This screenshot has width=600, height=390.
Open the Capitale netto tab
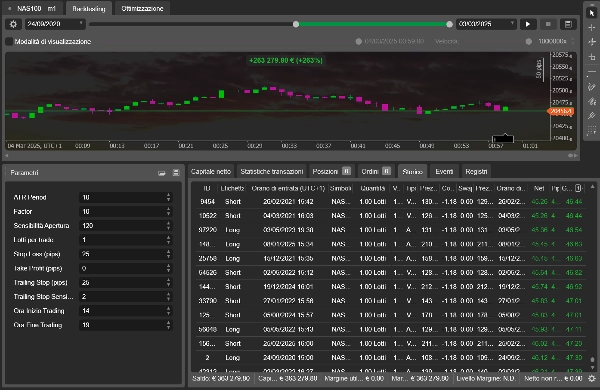[x=211, y=171]
